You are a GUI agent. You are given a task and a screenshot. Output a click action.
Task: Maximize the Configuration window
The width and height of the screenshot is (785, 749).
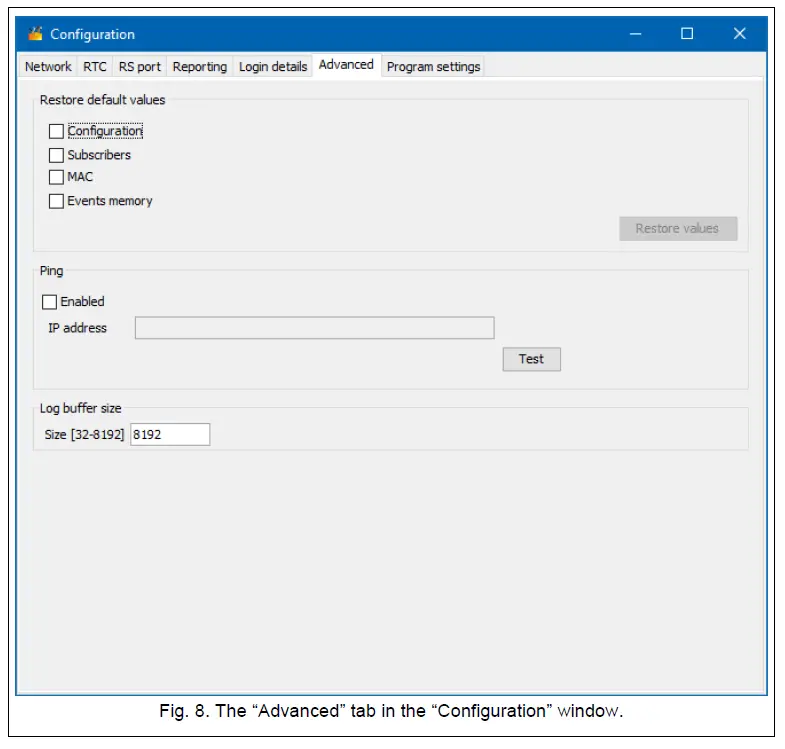687,34
